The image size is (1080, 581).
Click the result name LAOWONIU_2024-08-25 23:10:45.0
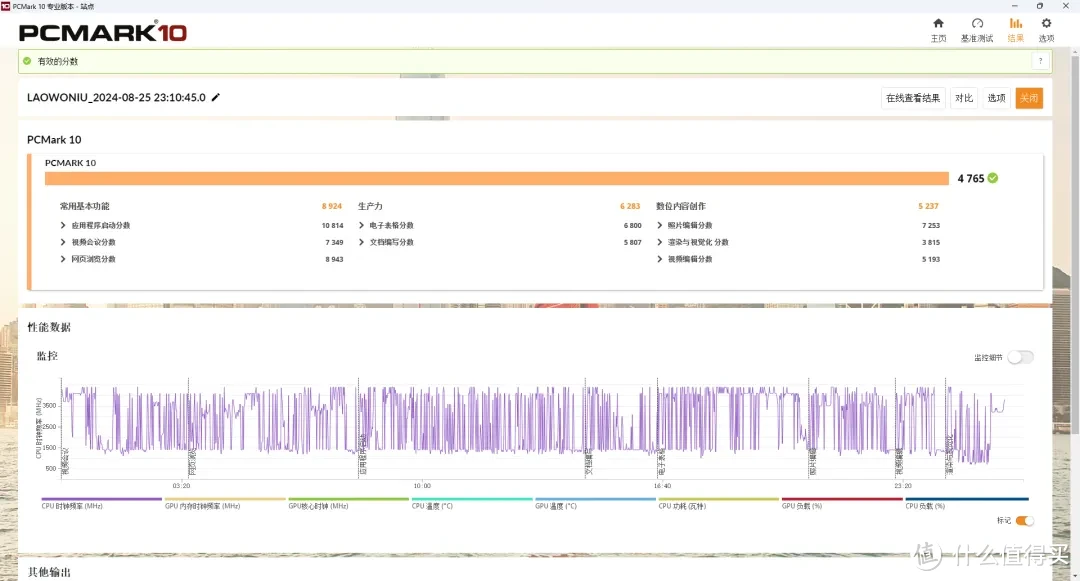pyautogui.click(x=116, y=98)
